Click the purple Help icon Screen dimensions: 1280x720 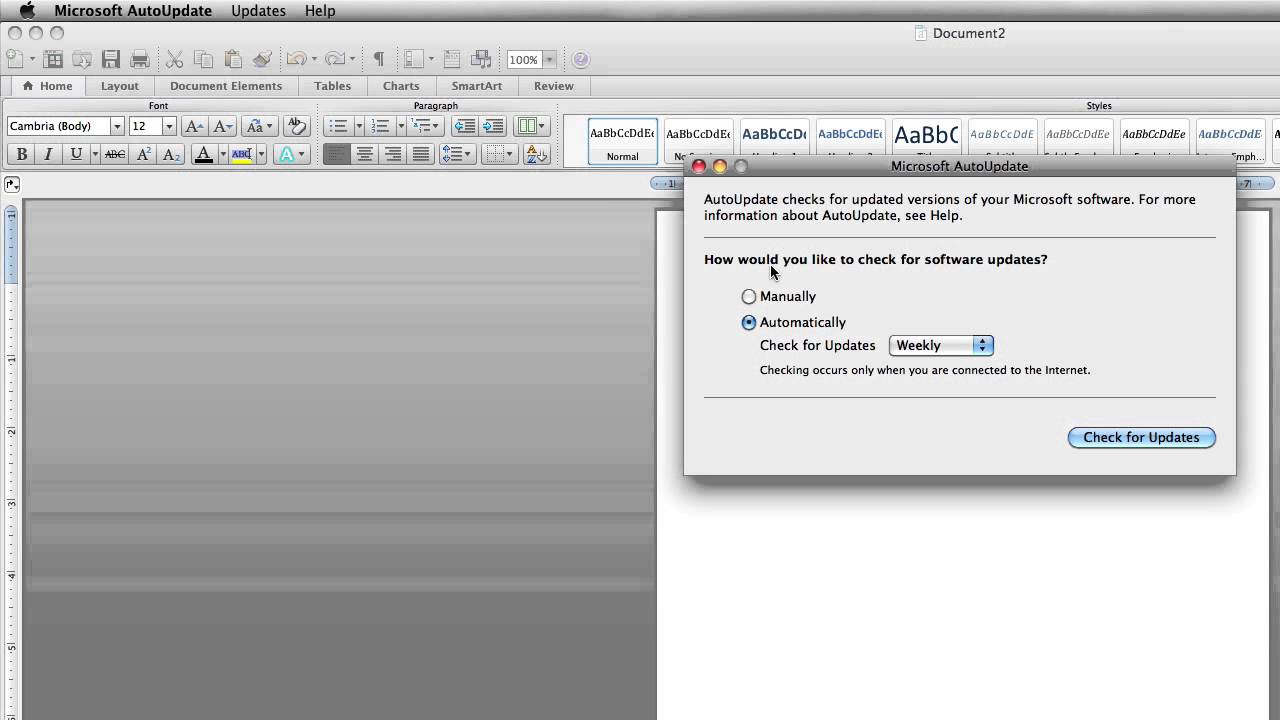(581, 59)
